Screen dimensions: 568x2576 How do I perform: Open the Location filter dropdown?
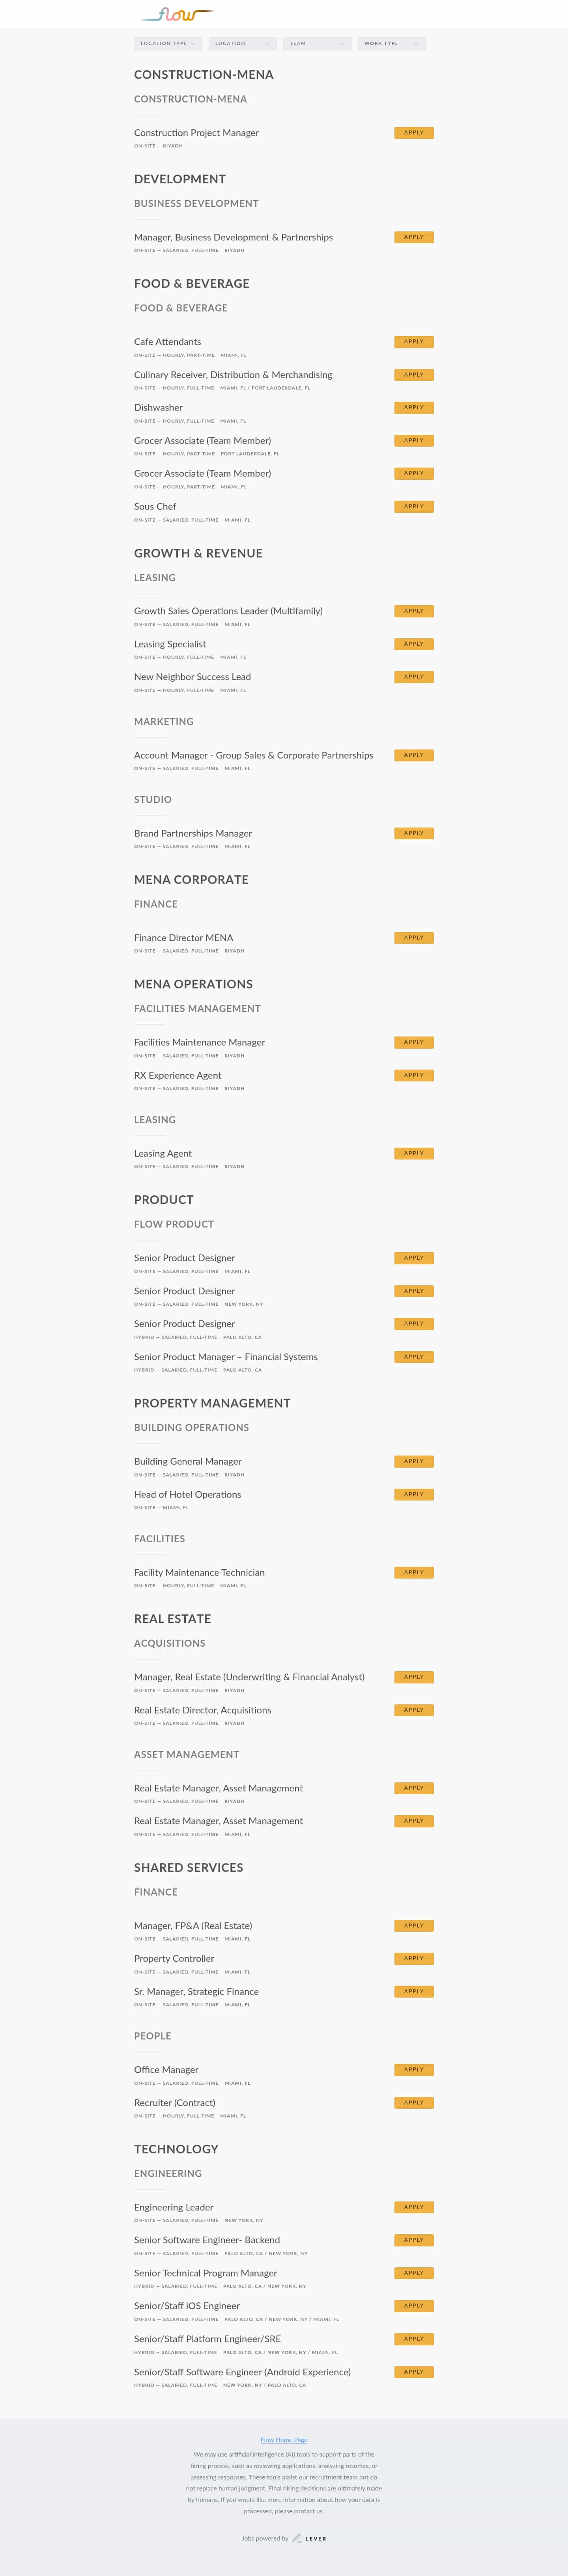point(241,43)
